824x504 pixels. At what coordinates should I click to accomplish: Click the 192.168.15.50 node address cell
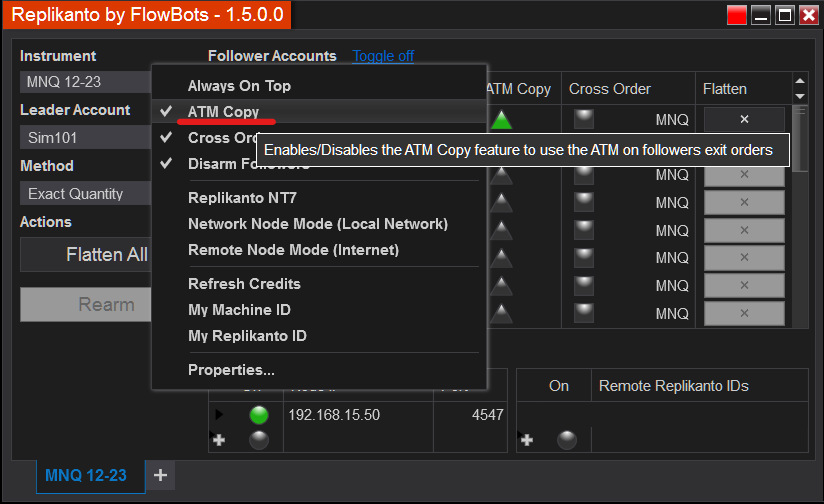[358, 415]
